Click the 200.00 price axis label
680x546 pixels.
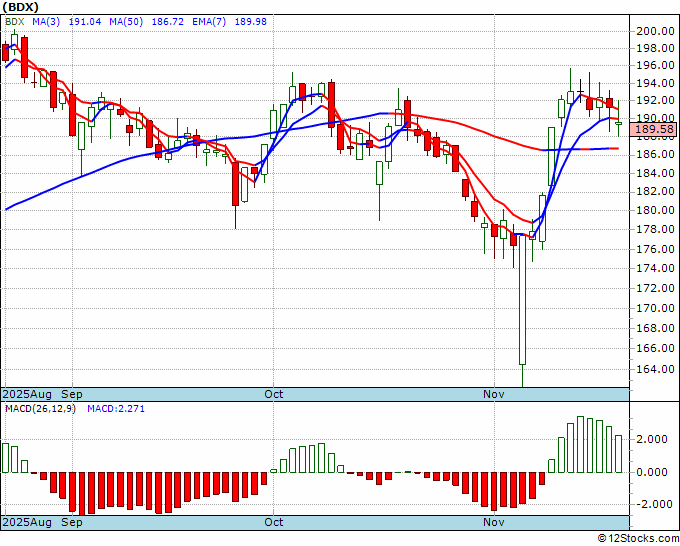click(655, 31)
